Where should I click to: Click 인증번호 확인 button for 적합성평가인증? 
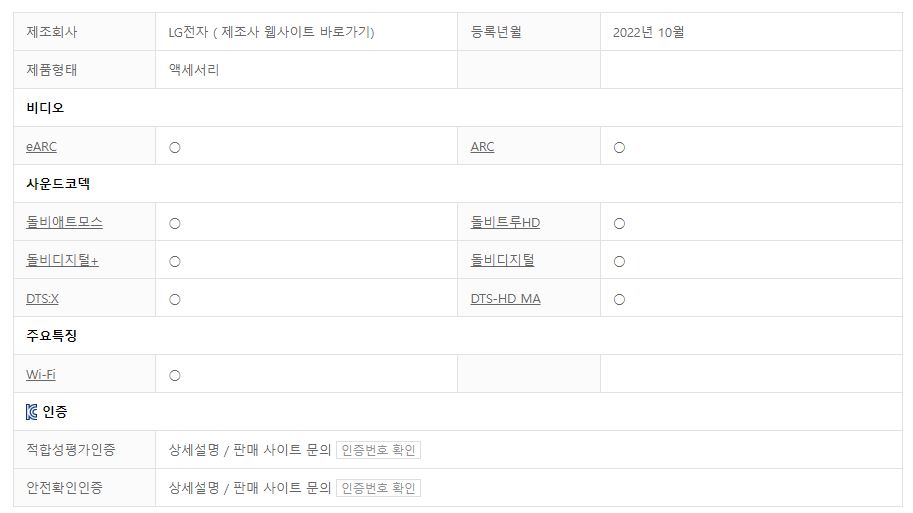pos(378,450)
